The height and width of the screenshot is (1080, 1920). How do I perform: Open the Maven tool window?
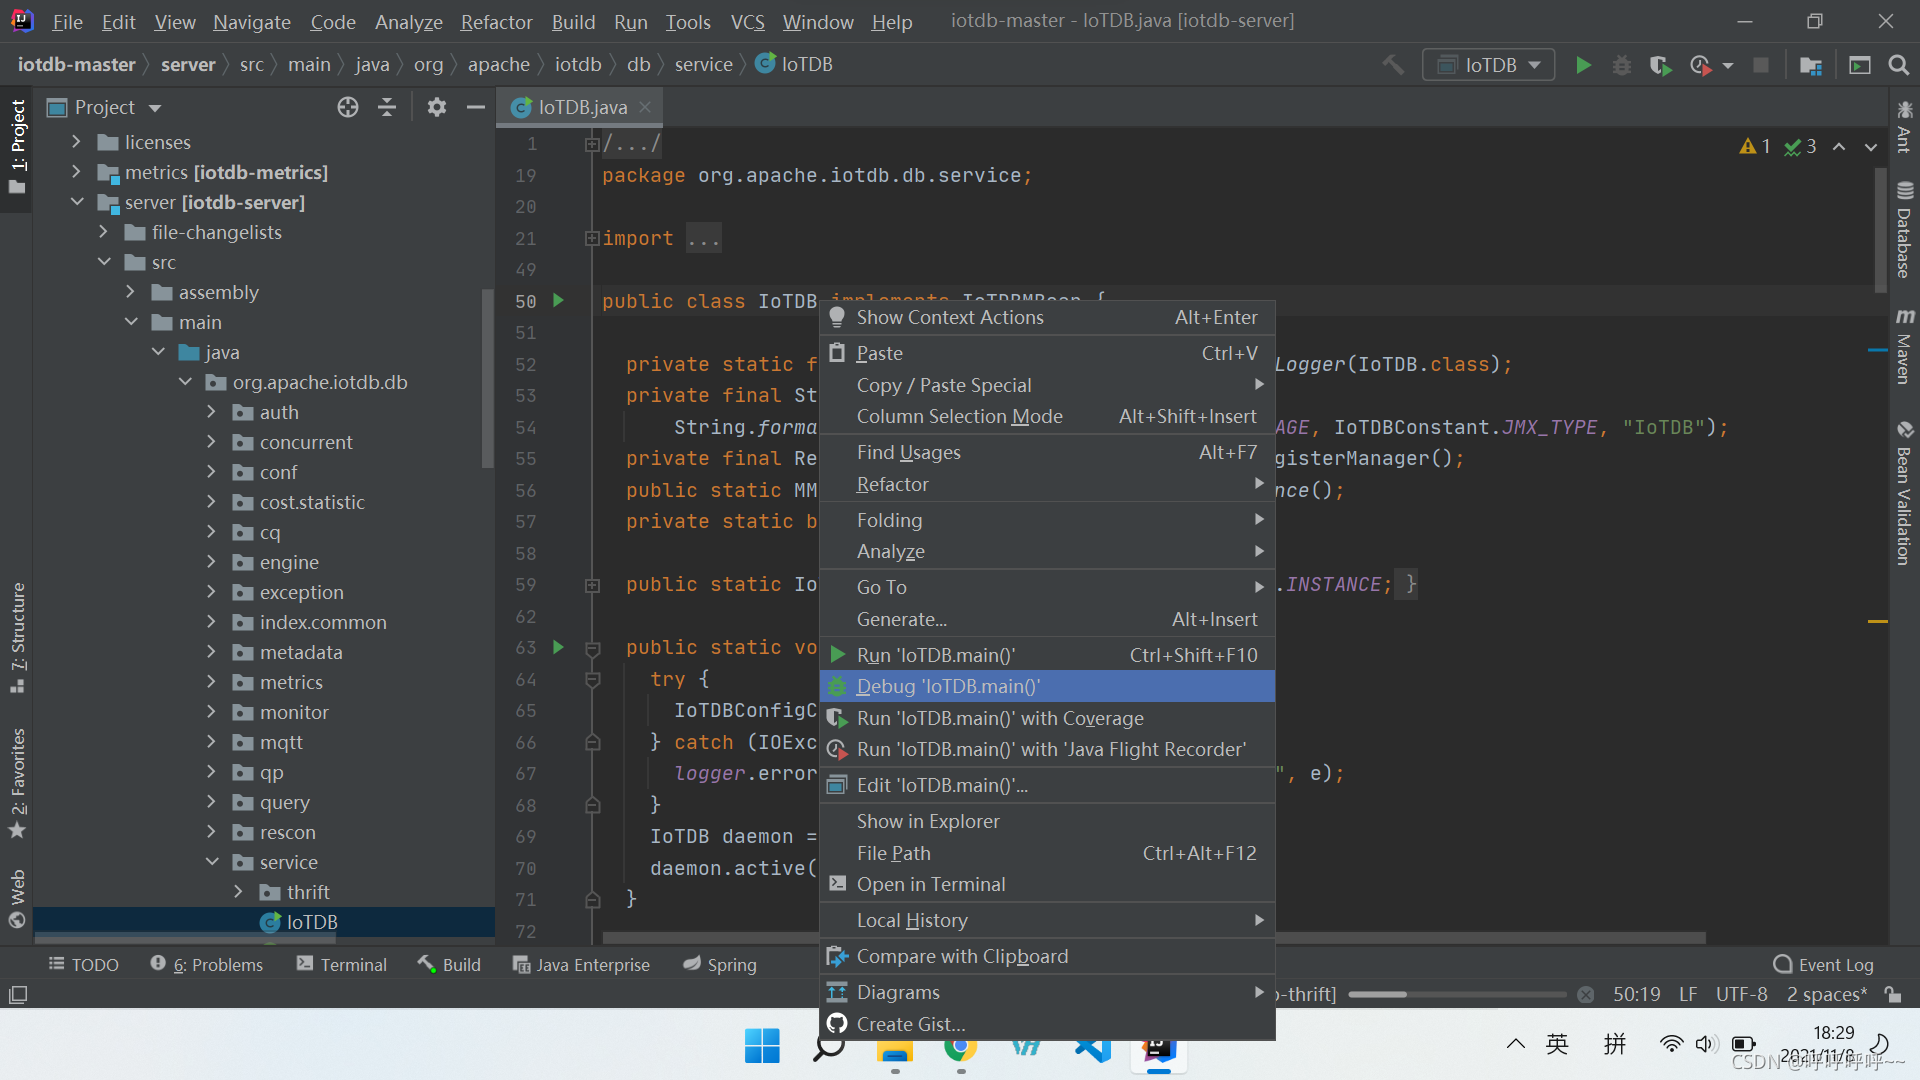[x=1904, y=346]
